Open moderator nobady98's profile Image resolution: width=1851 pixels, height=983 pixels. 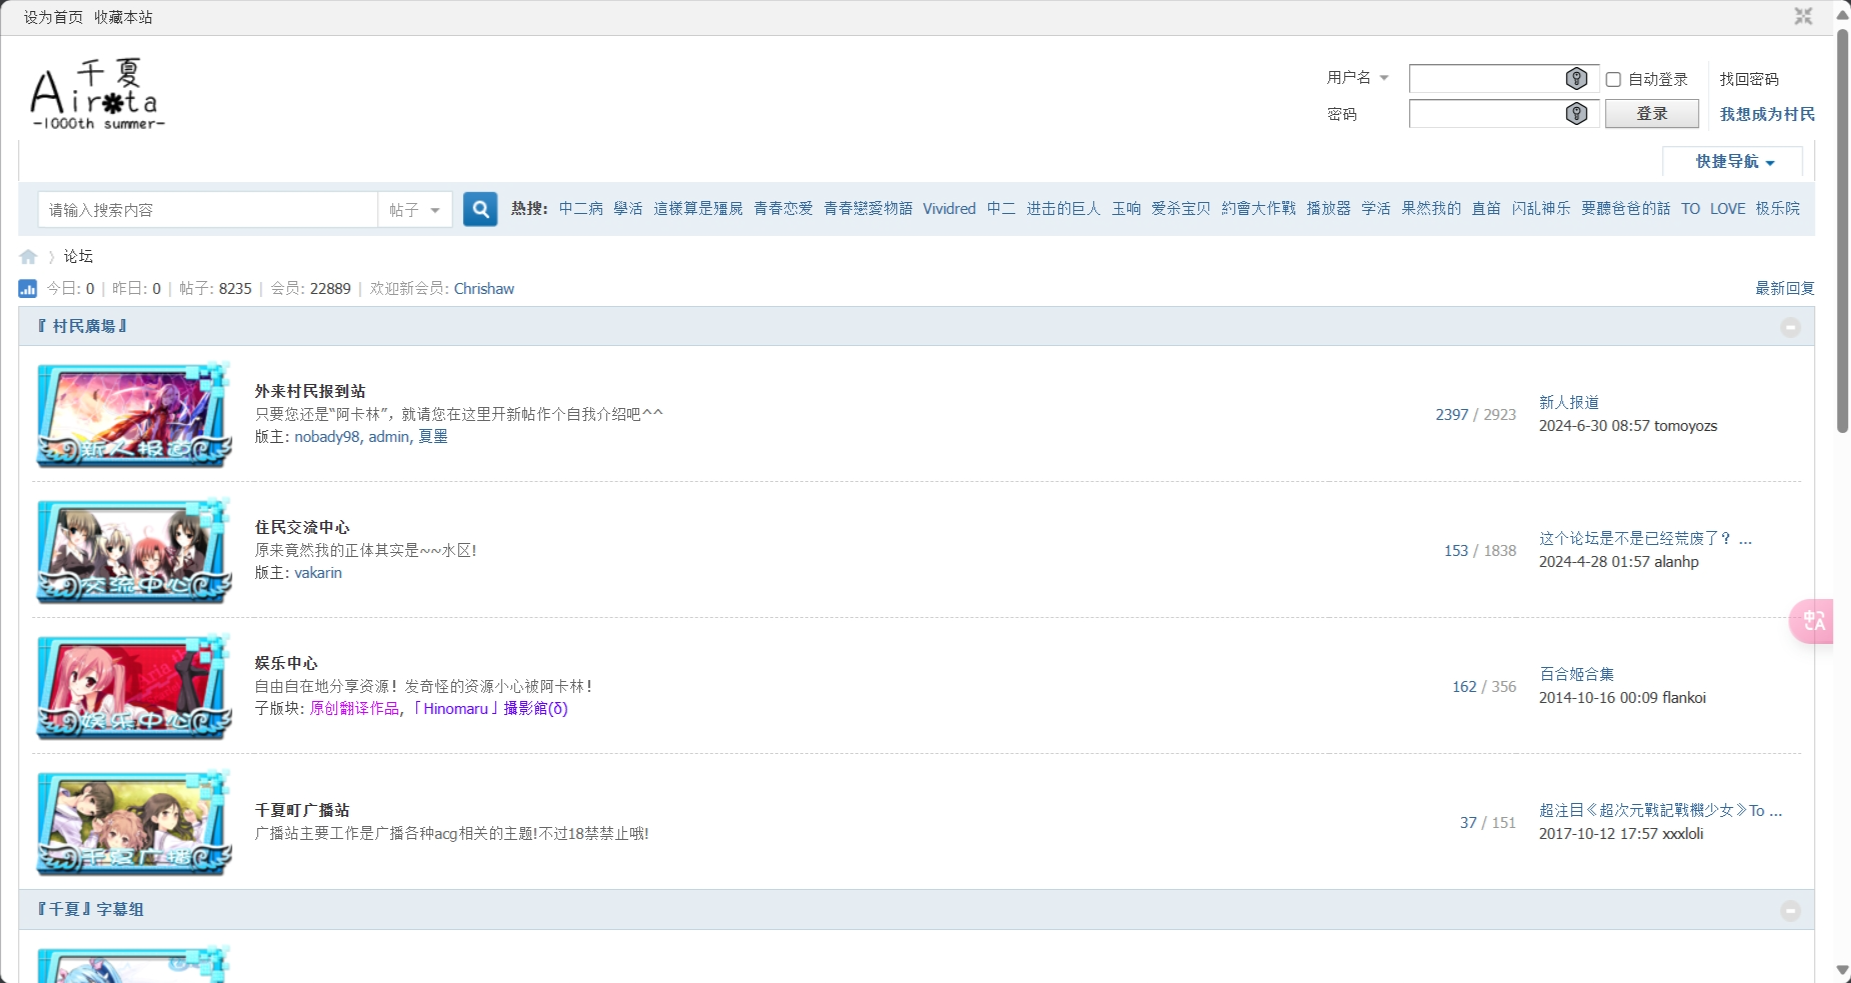(327, 436)
